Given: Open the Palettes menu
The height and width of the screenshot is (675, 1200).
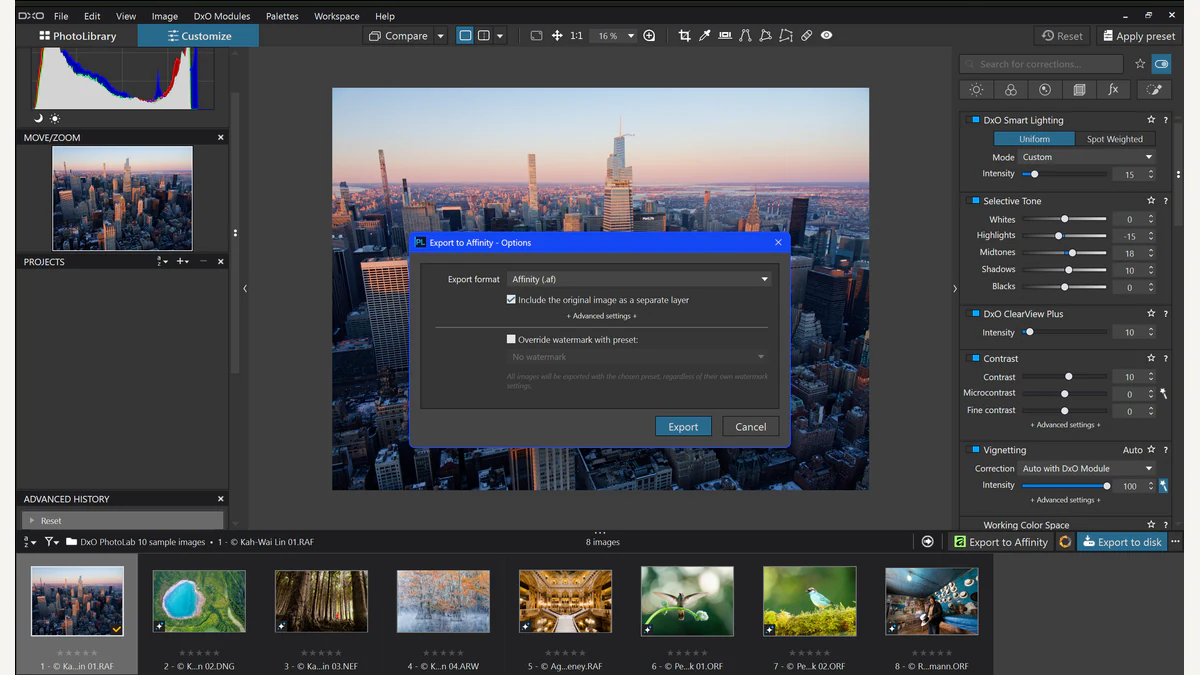Looking at the screenshot, I should [282, 16].
